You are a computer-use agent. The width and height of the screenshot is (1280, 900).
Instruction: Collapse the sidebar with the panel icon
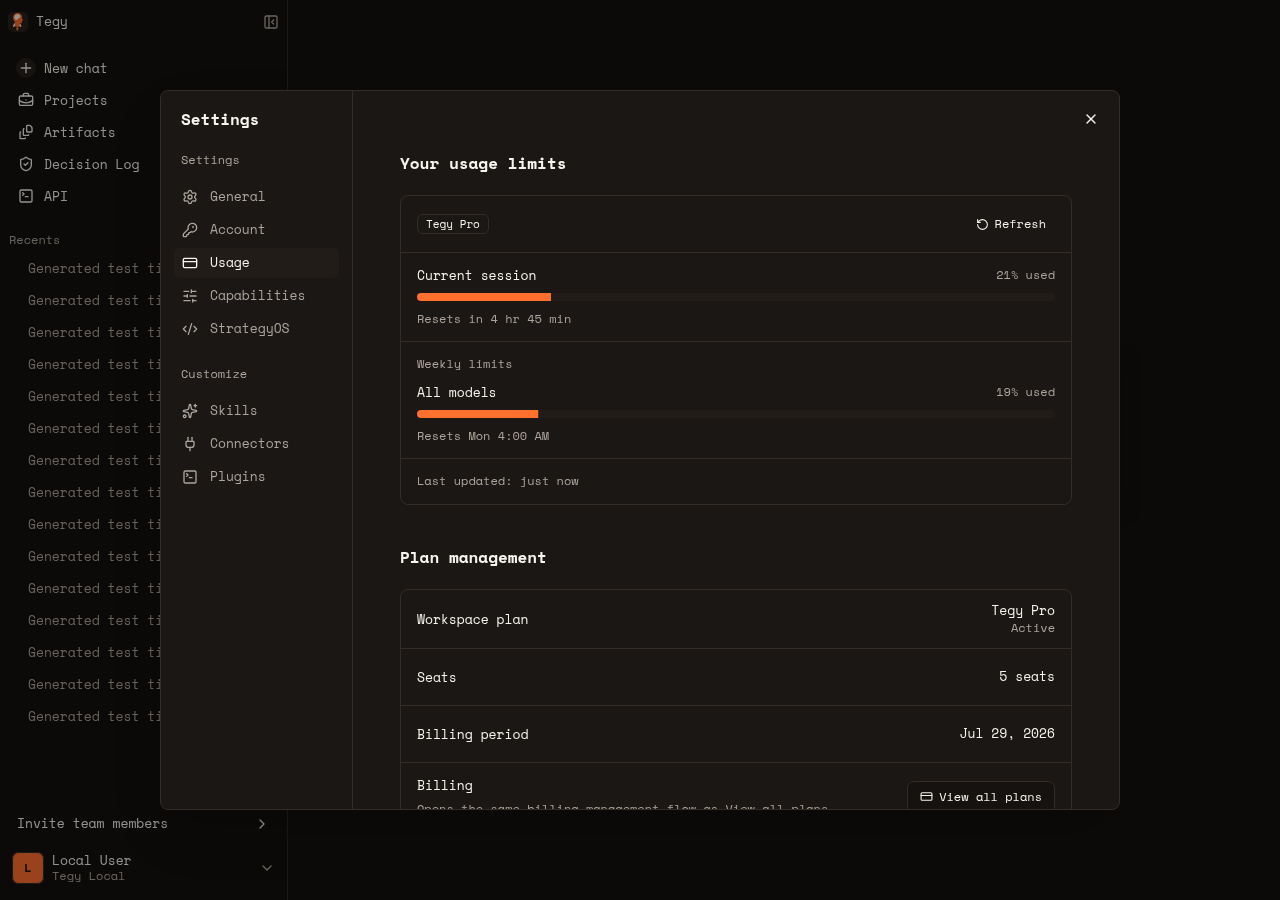pos(271,22)
